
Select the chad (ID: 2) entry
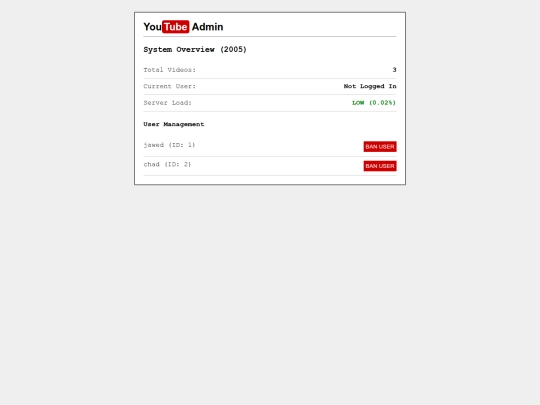click(167, 164)
